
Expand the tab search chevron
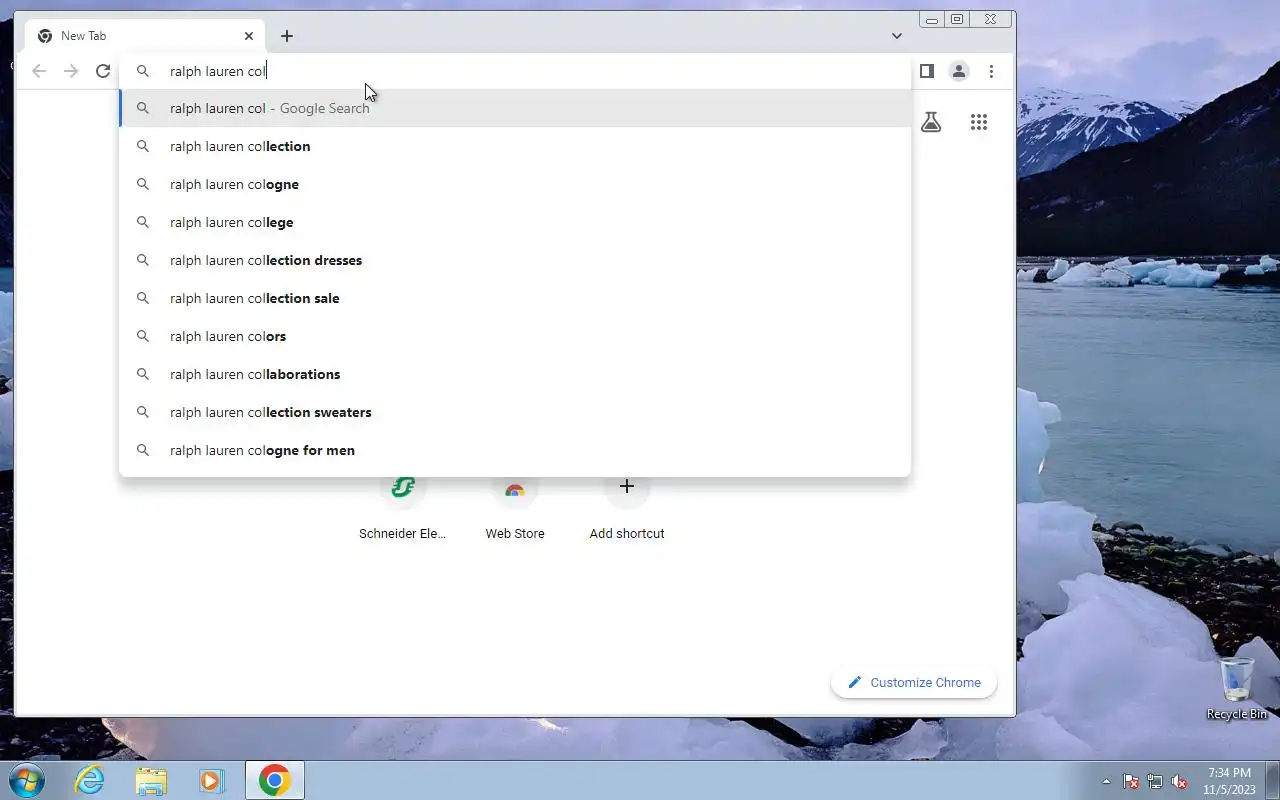pos(897,36)
